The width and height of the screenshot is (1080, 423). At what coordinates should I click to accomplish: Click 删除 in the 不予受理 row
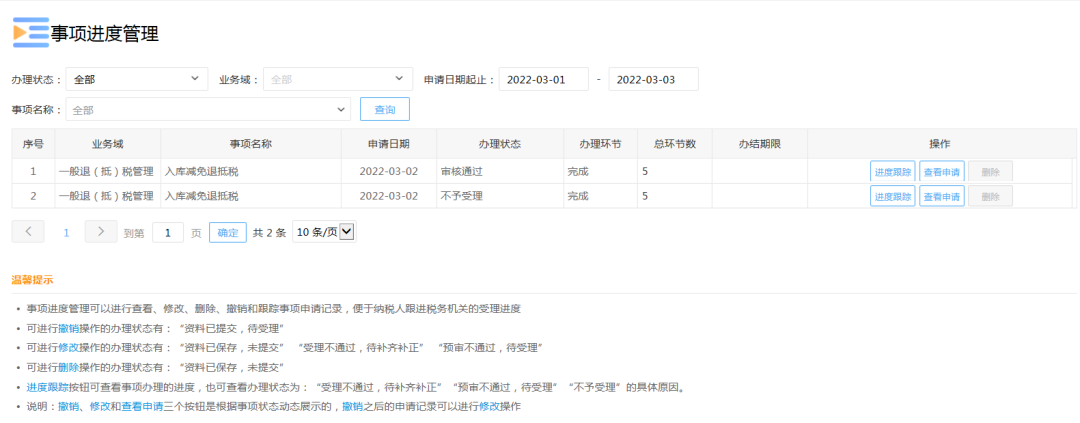coord(990,196)
